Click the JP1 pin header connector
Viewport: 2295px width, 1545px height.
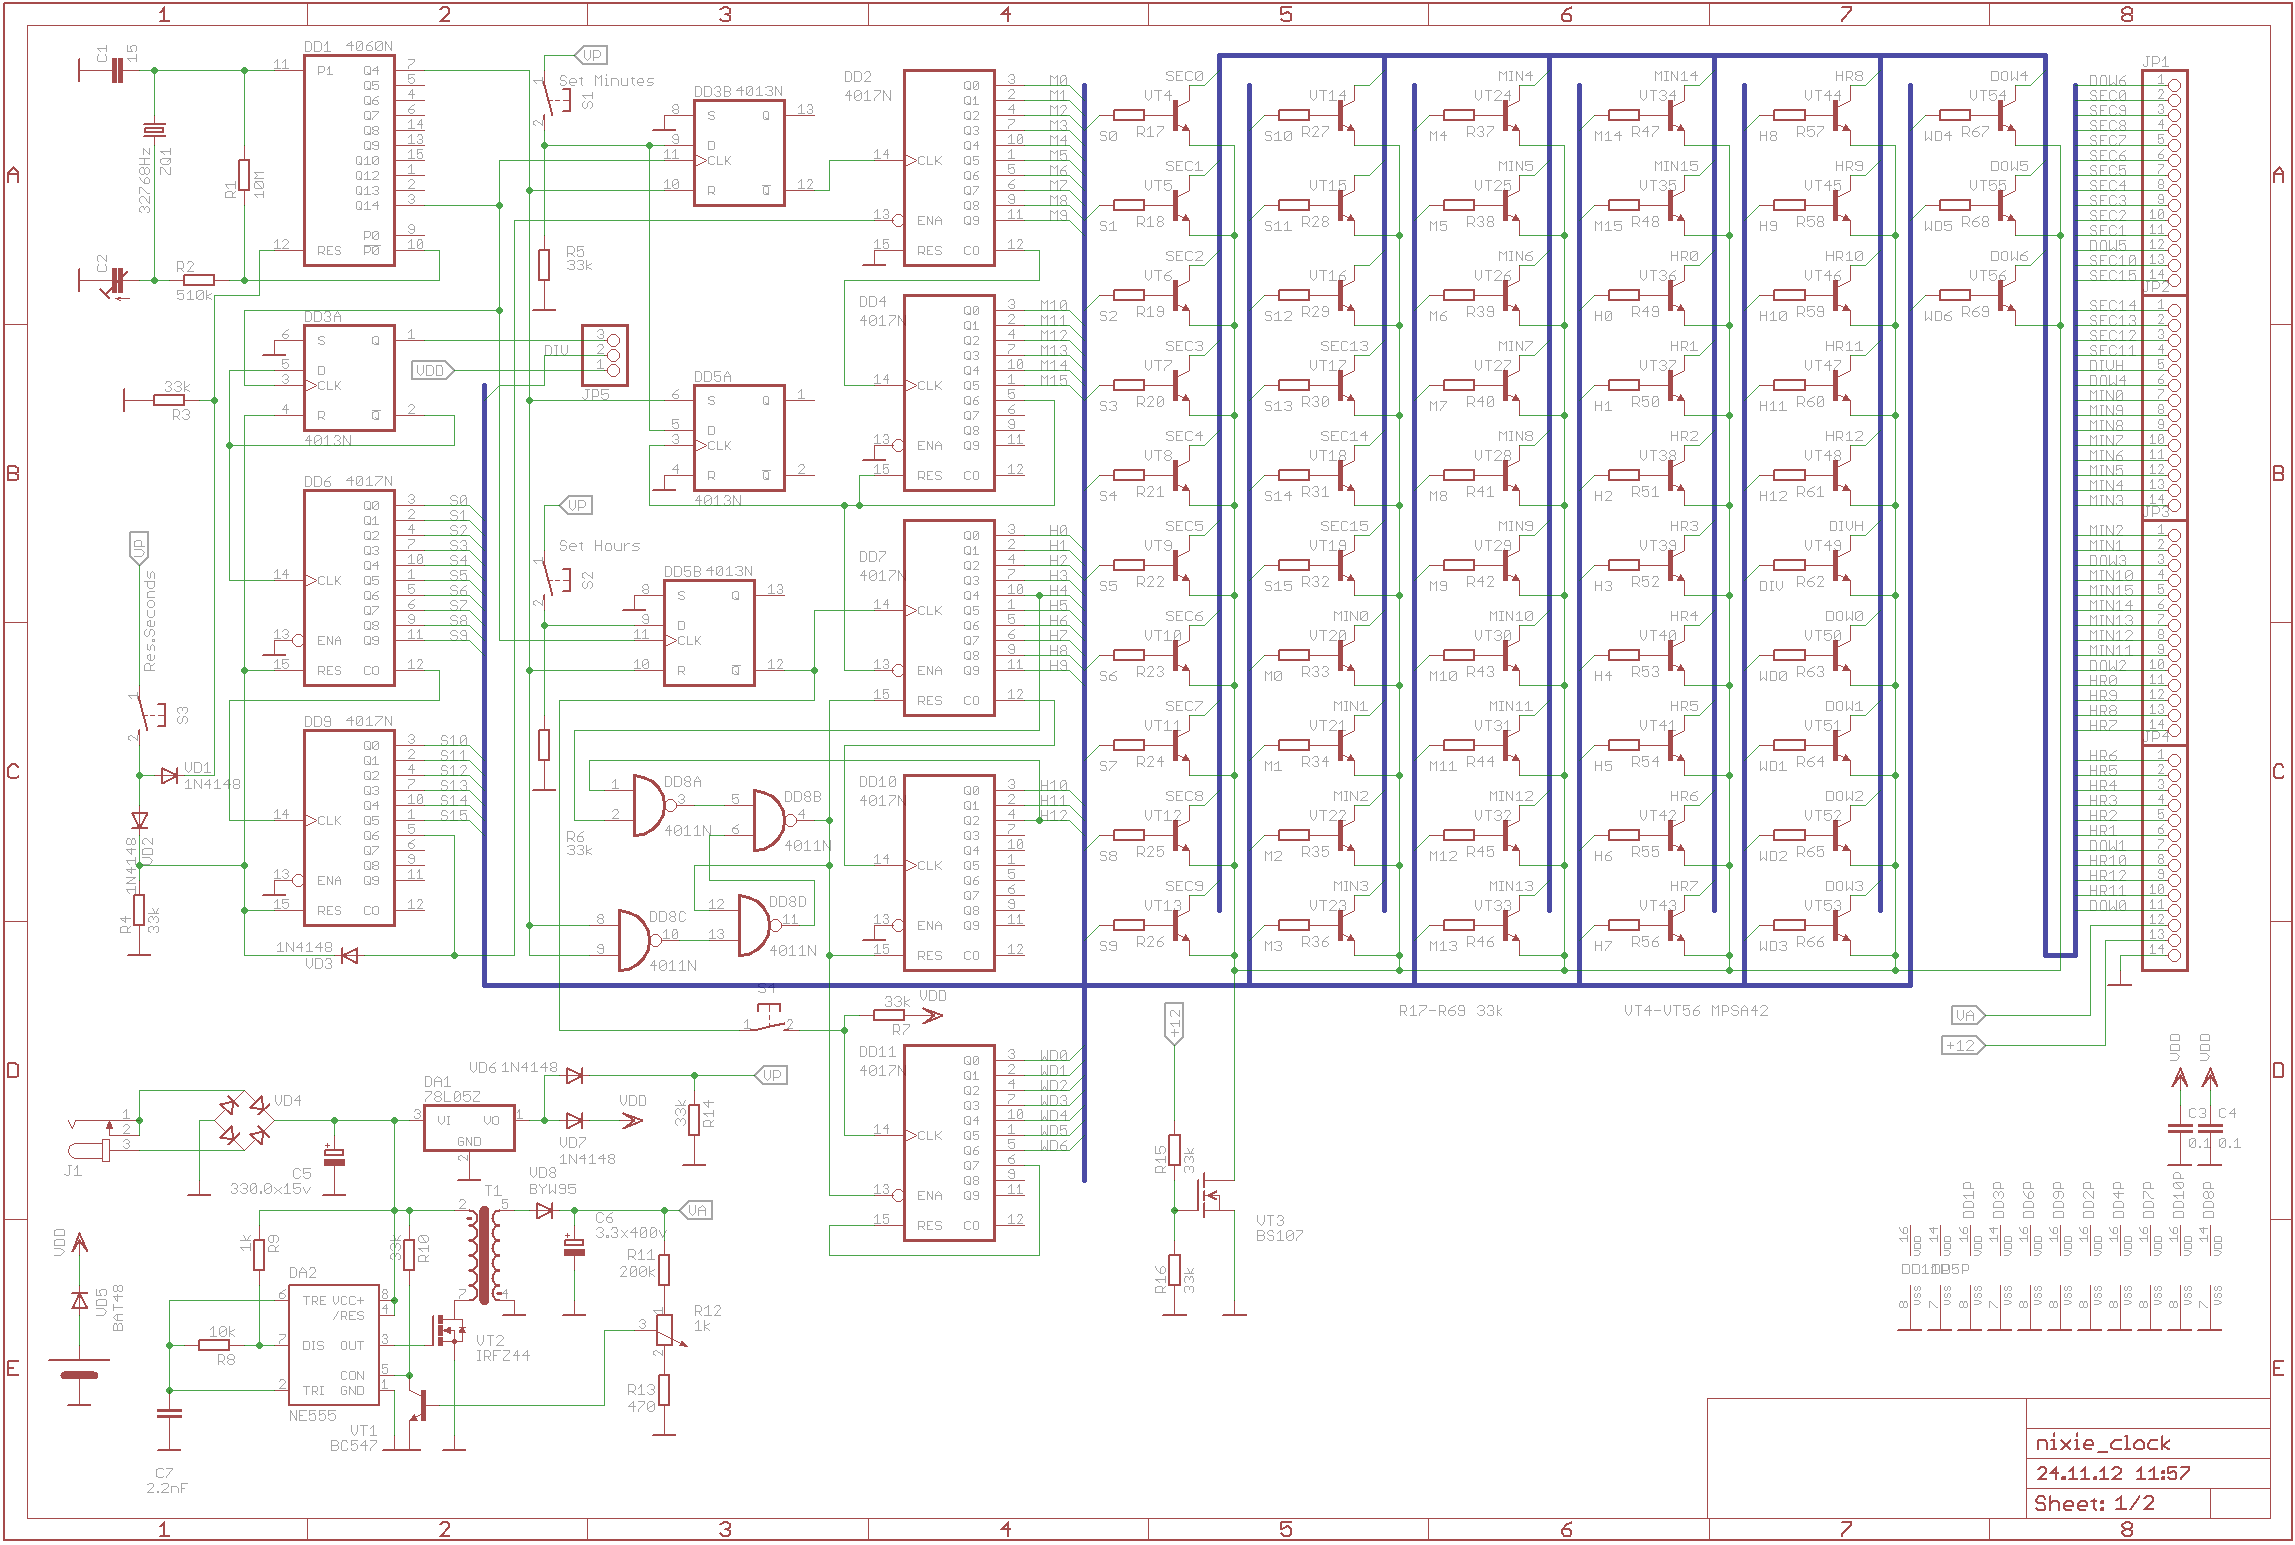(x=2165, y=180)
